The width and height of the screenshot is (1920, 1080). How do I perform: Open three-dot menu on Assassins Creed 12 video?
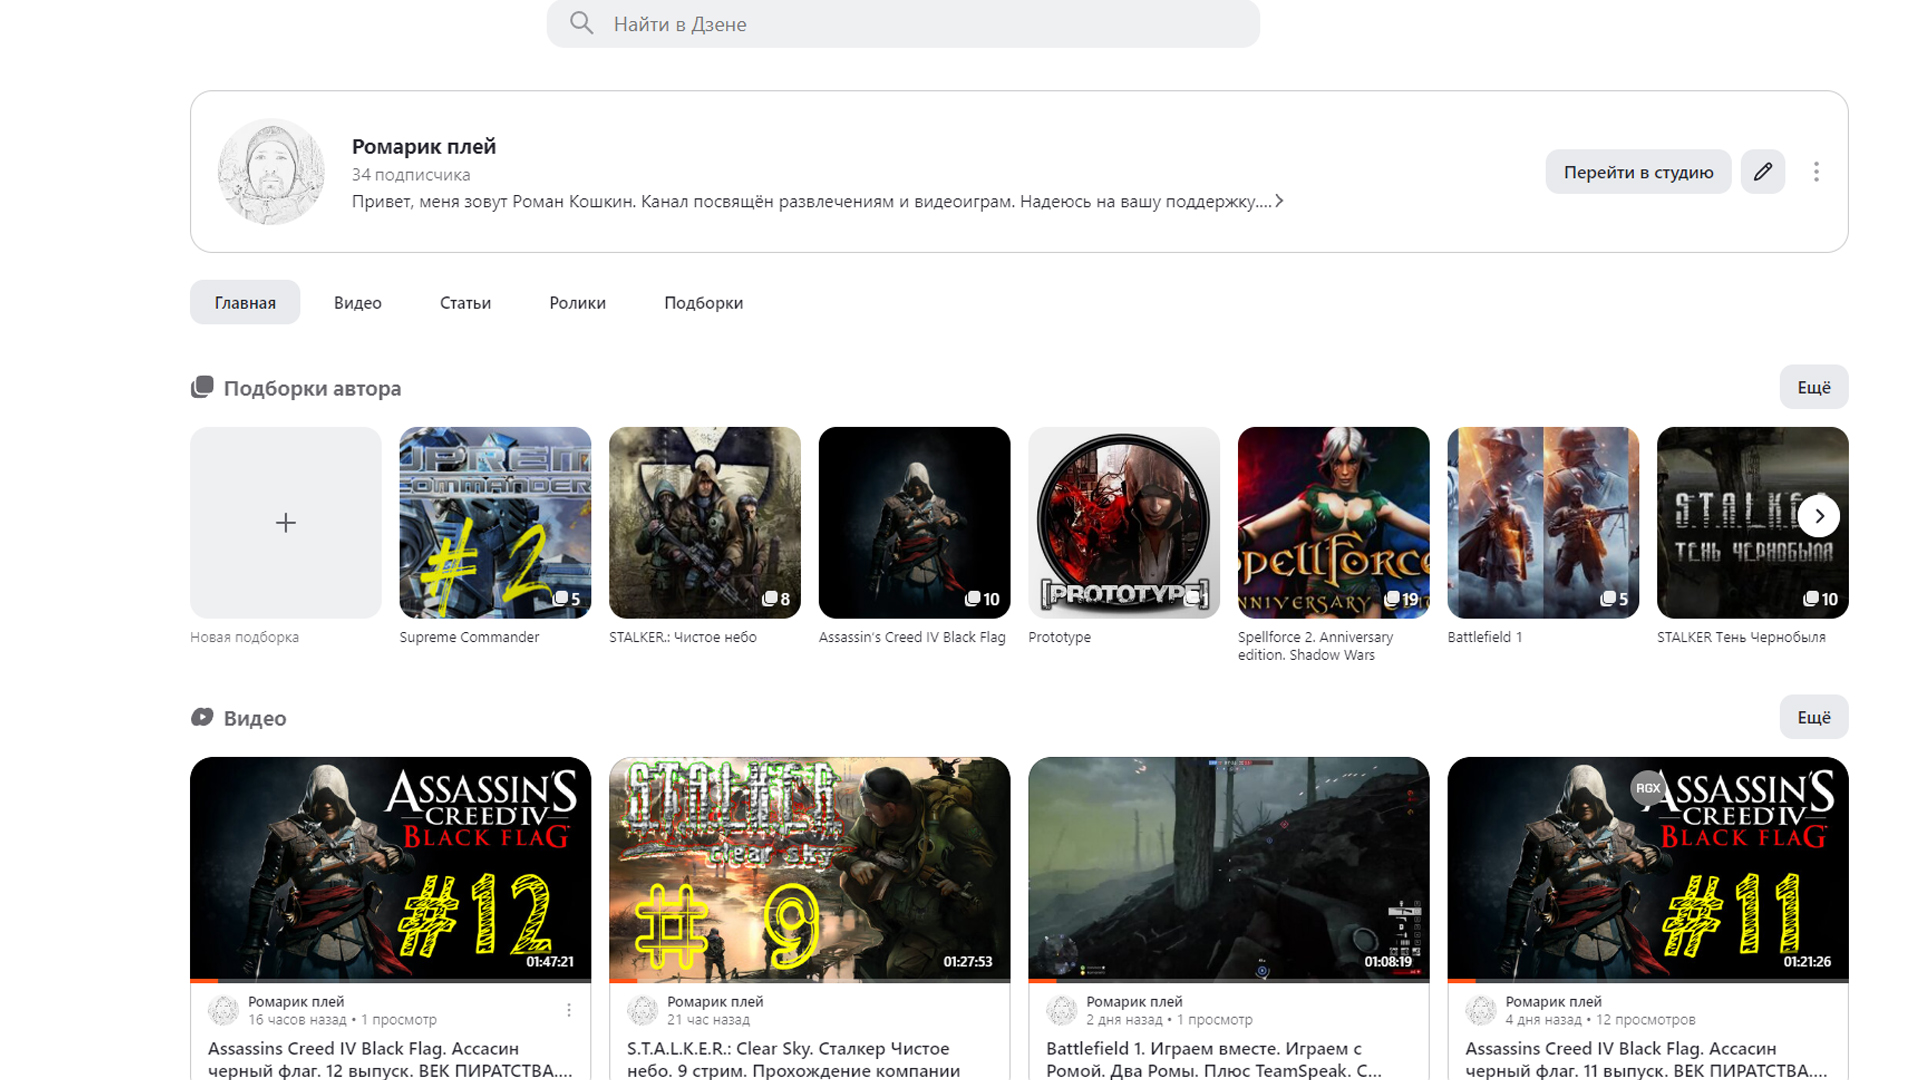(569, 1010)
